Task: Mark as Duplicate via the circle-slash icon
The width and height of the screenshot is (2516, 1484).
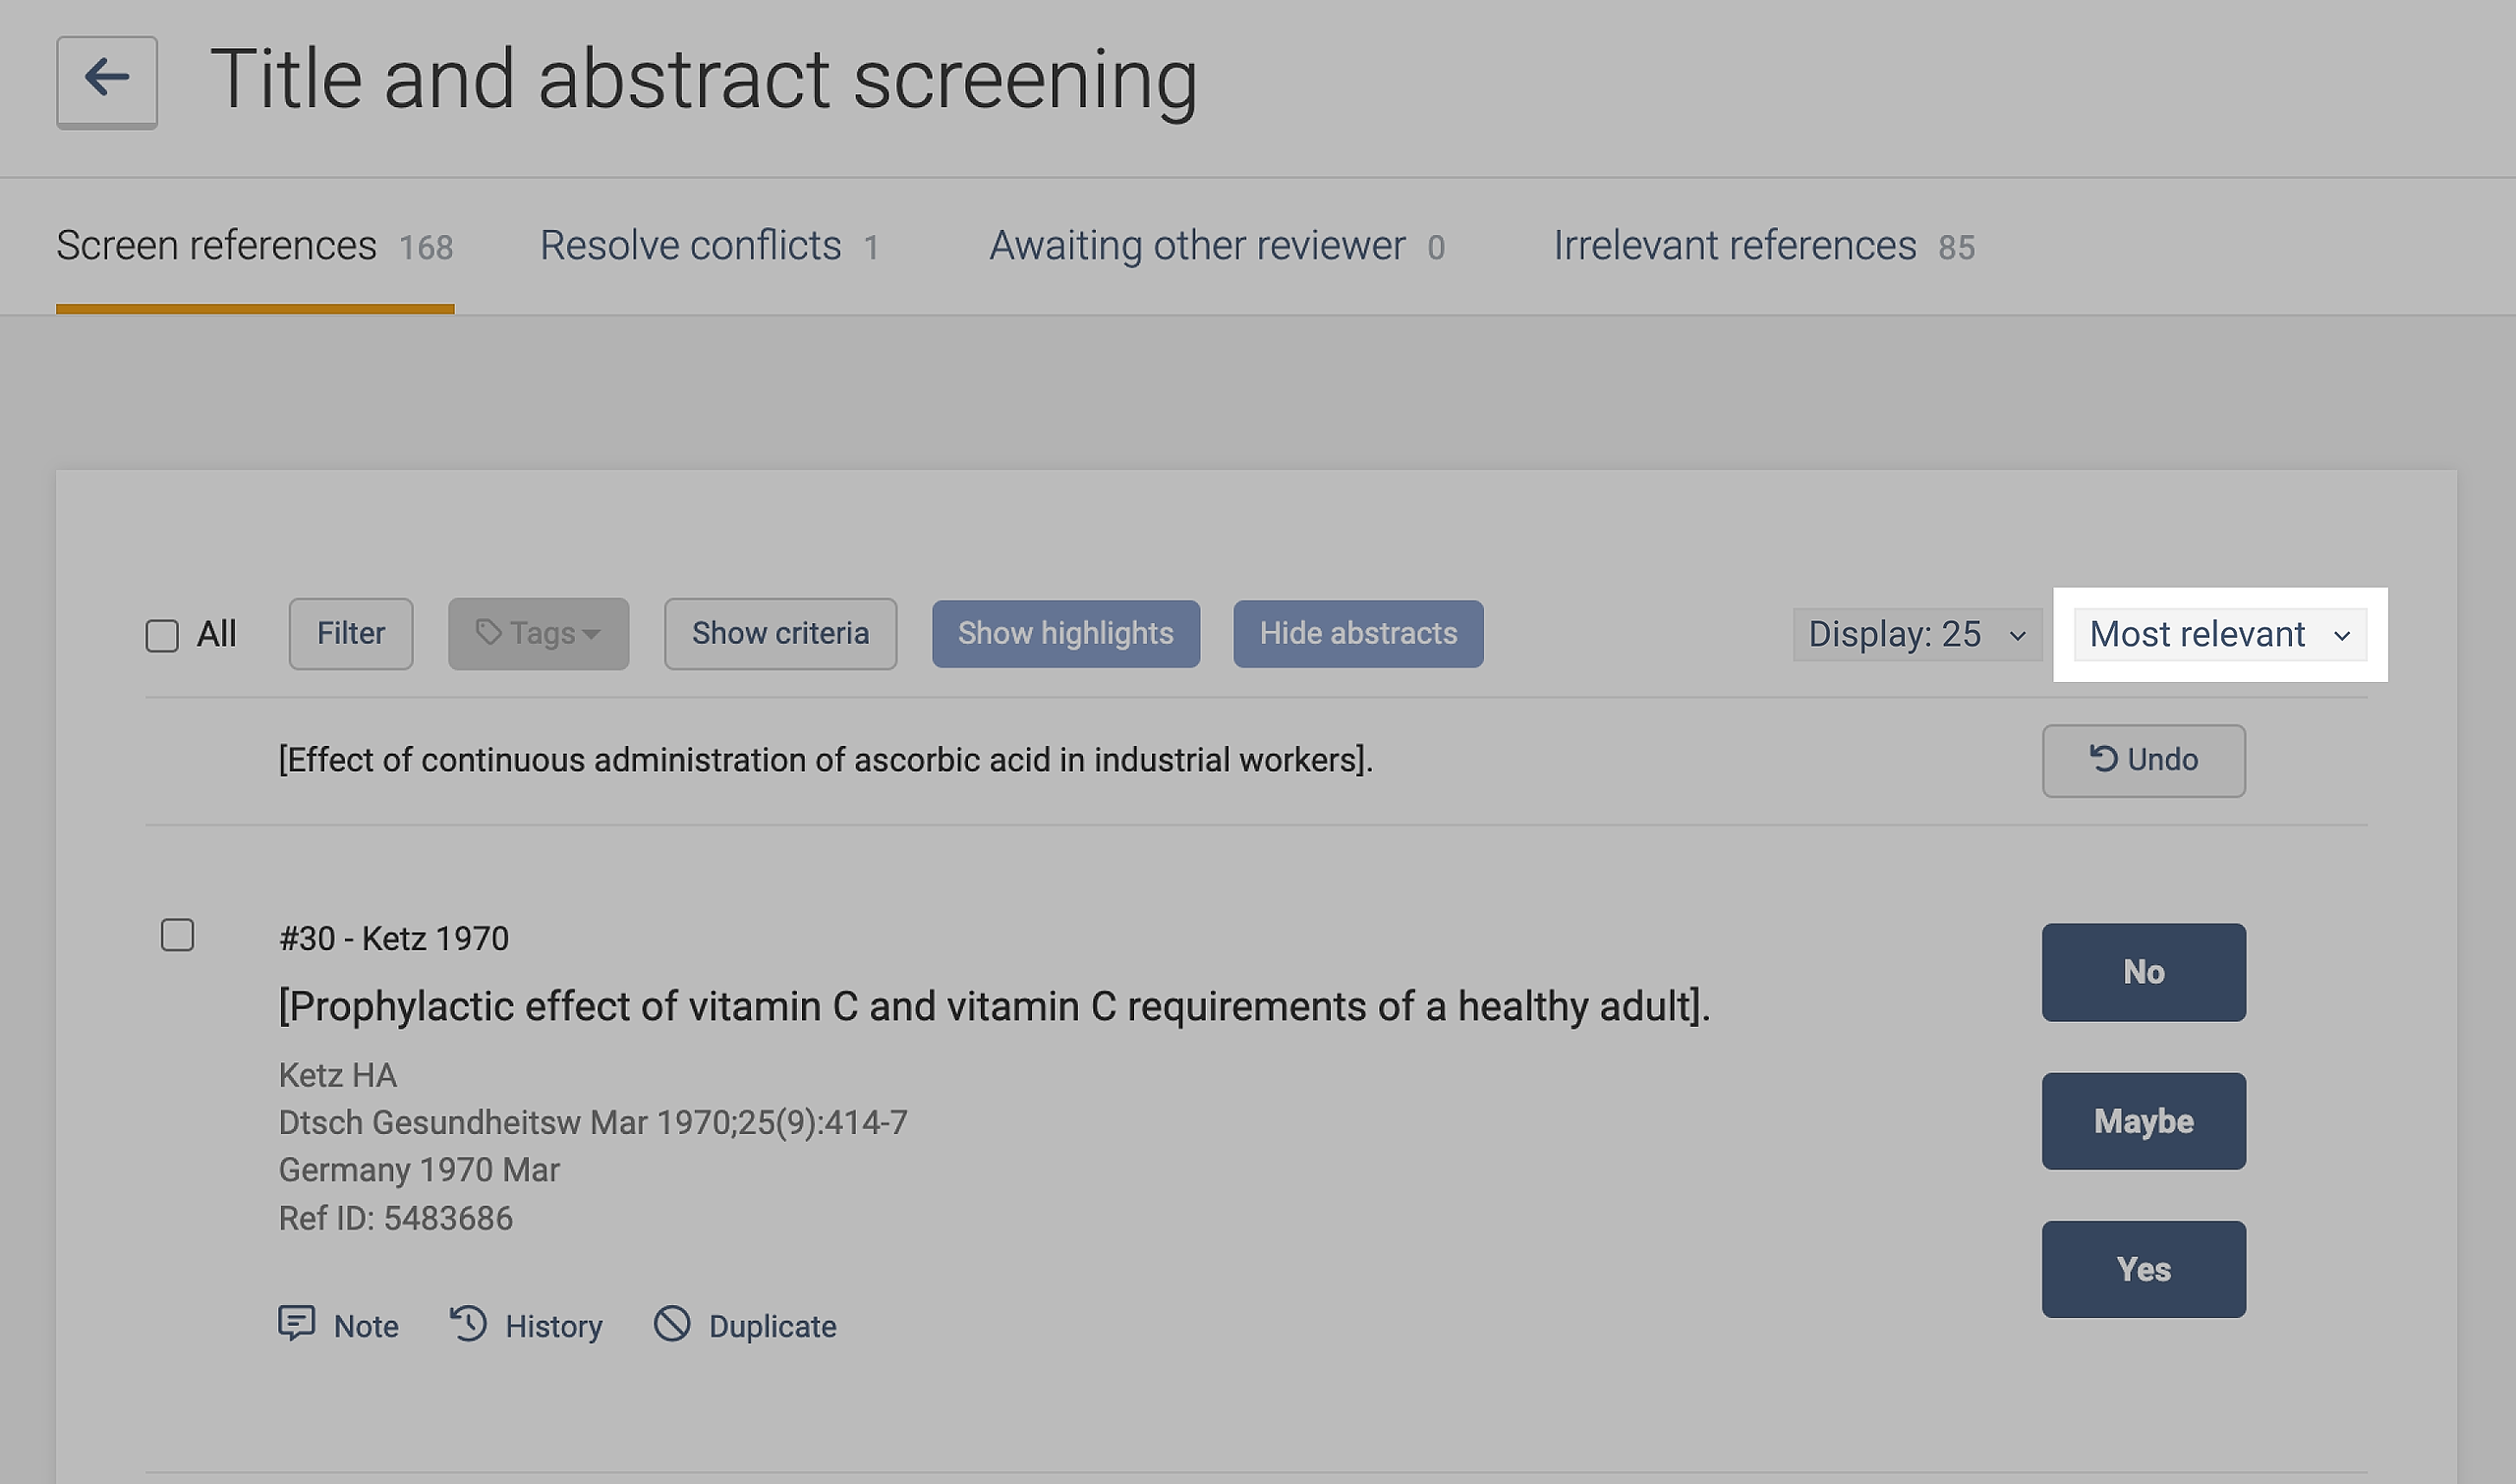Action: tap(672, 1323)
